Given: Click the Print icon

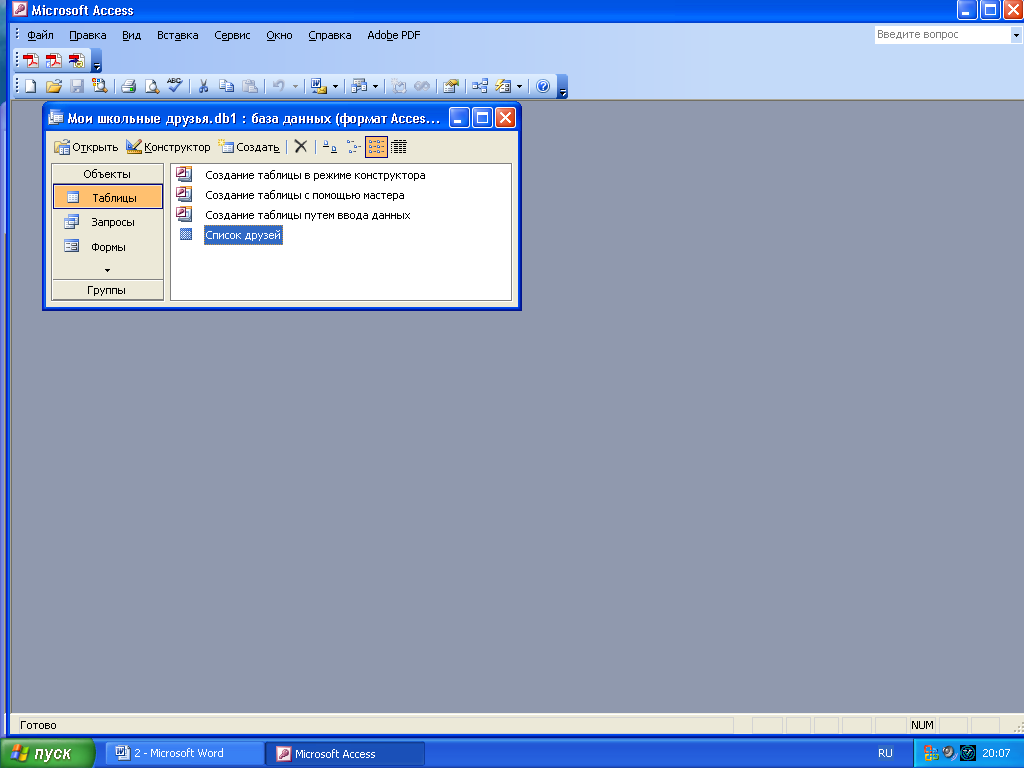Looking at the screenshot, I should [129, 86].
